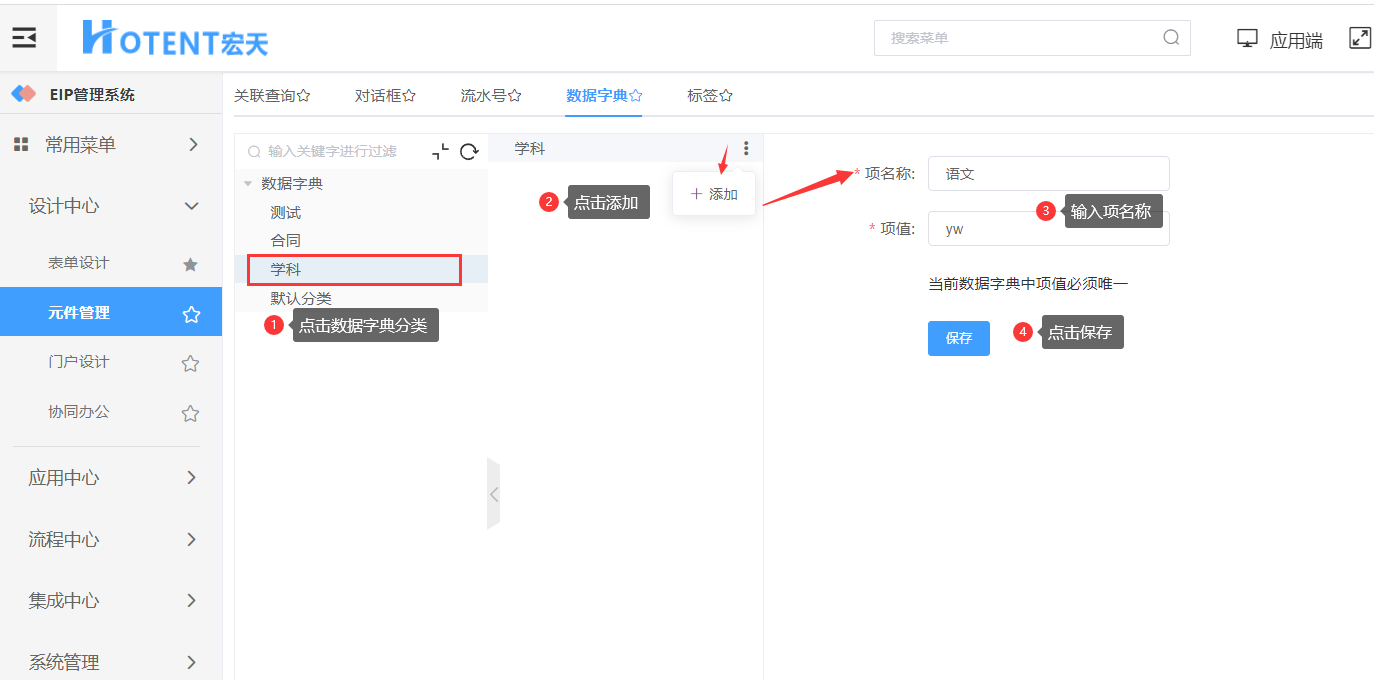Toggle favorite star for 协同办公
Viewport: 1374px width, 680px height.
pyautogui.click(x=190, y=413)
